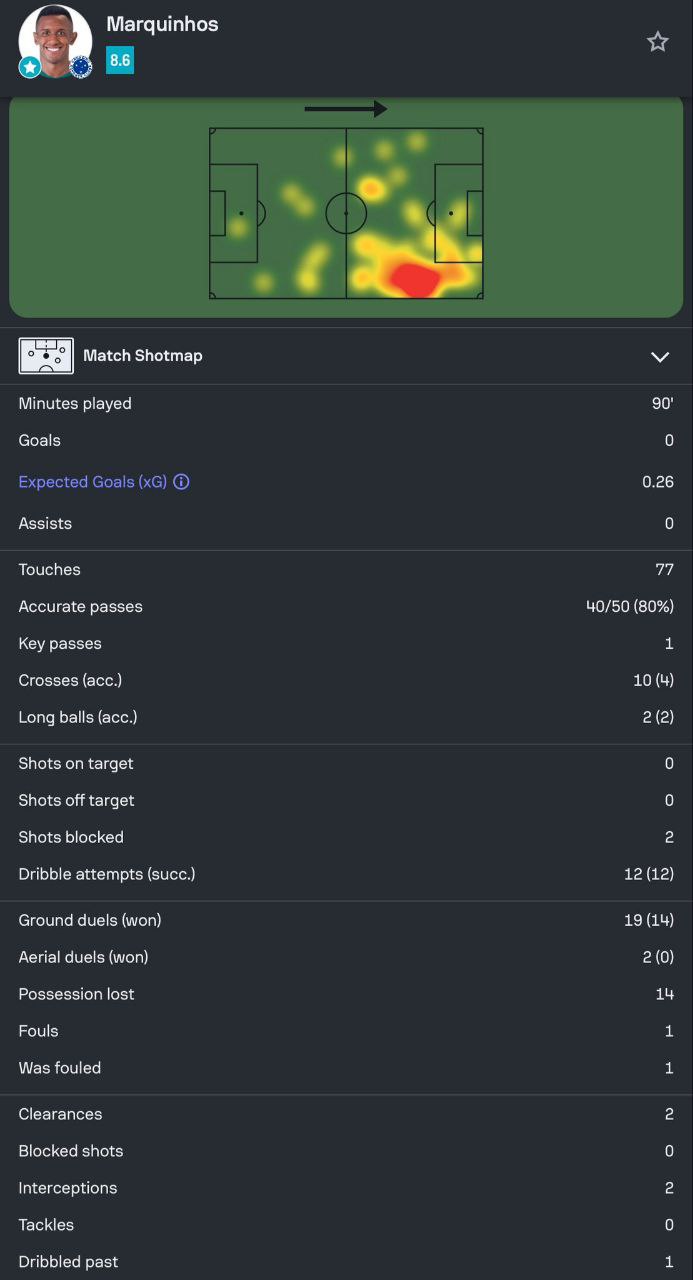This screenshot has width=693, height=1280.
Task: Open Expected Goals (xG) link
Action: pos(94,482)
